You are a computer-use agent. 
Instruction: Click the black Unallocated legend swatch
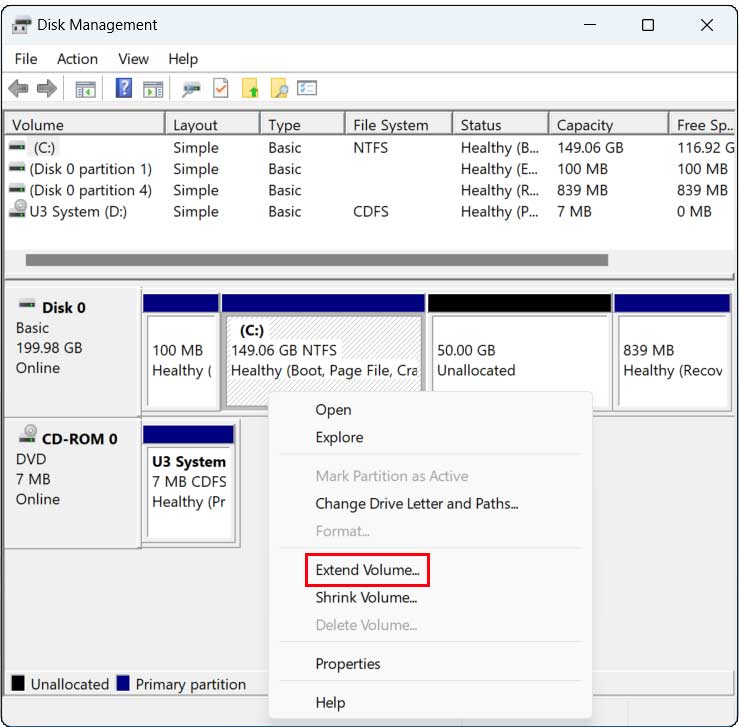(18, 683)
